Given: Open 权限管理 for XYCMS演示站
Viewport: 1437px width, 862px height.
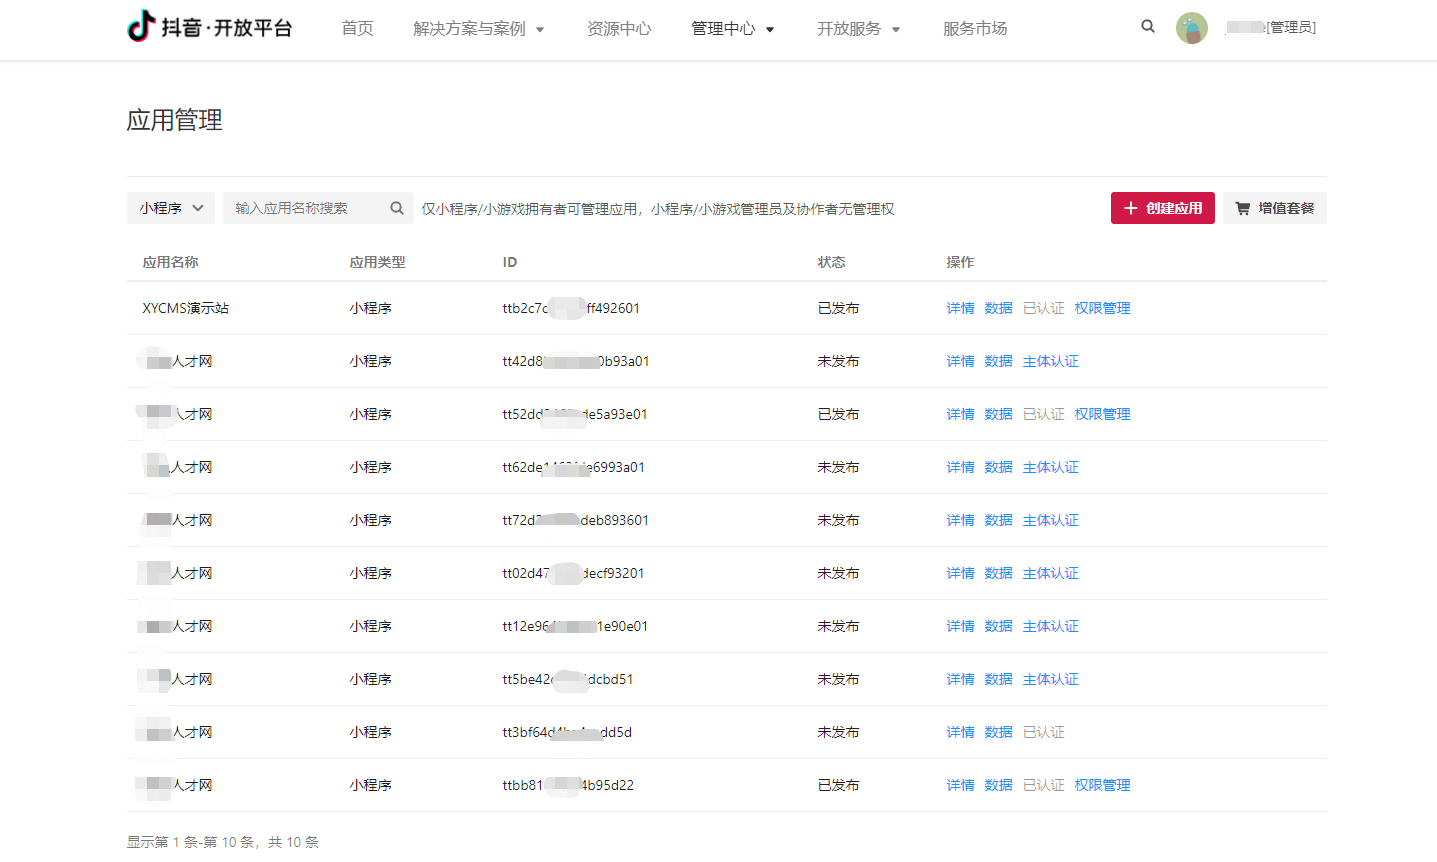Looking at the screenshot, I should click(x=1102, y=308).
